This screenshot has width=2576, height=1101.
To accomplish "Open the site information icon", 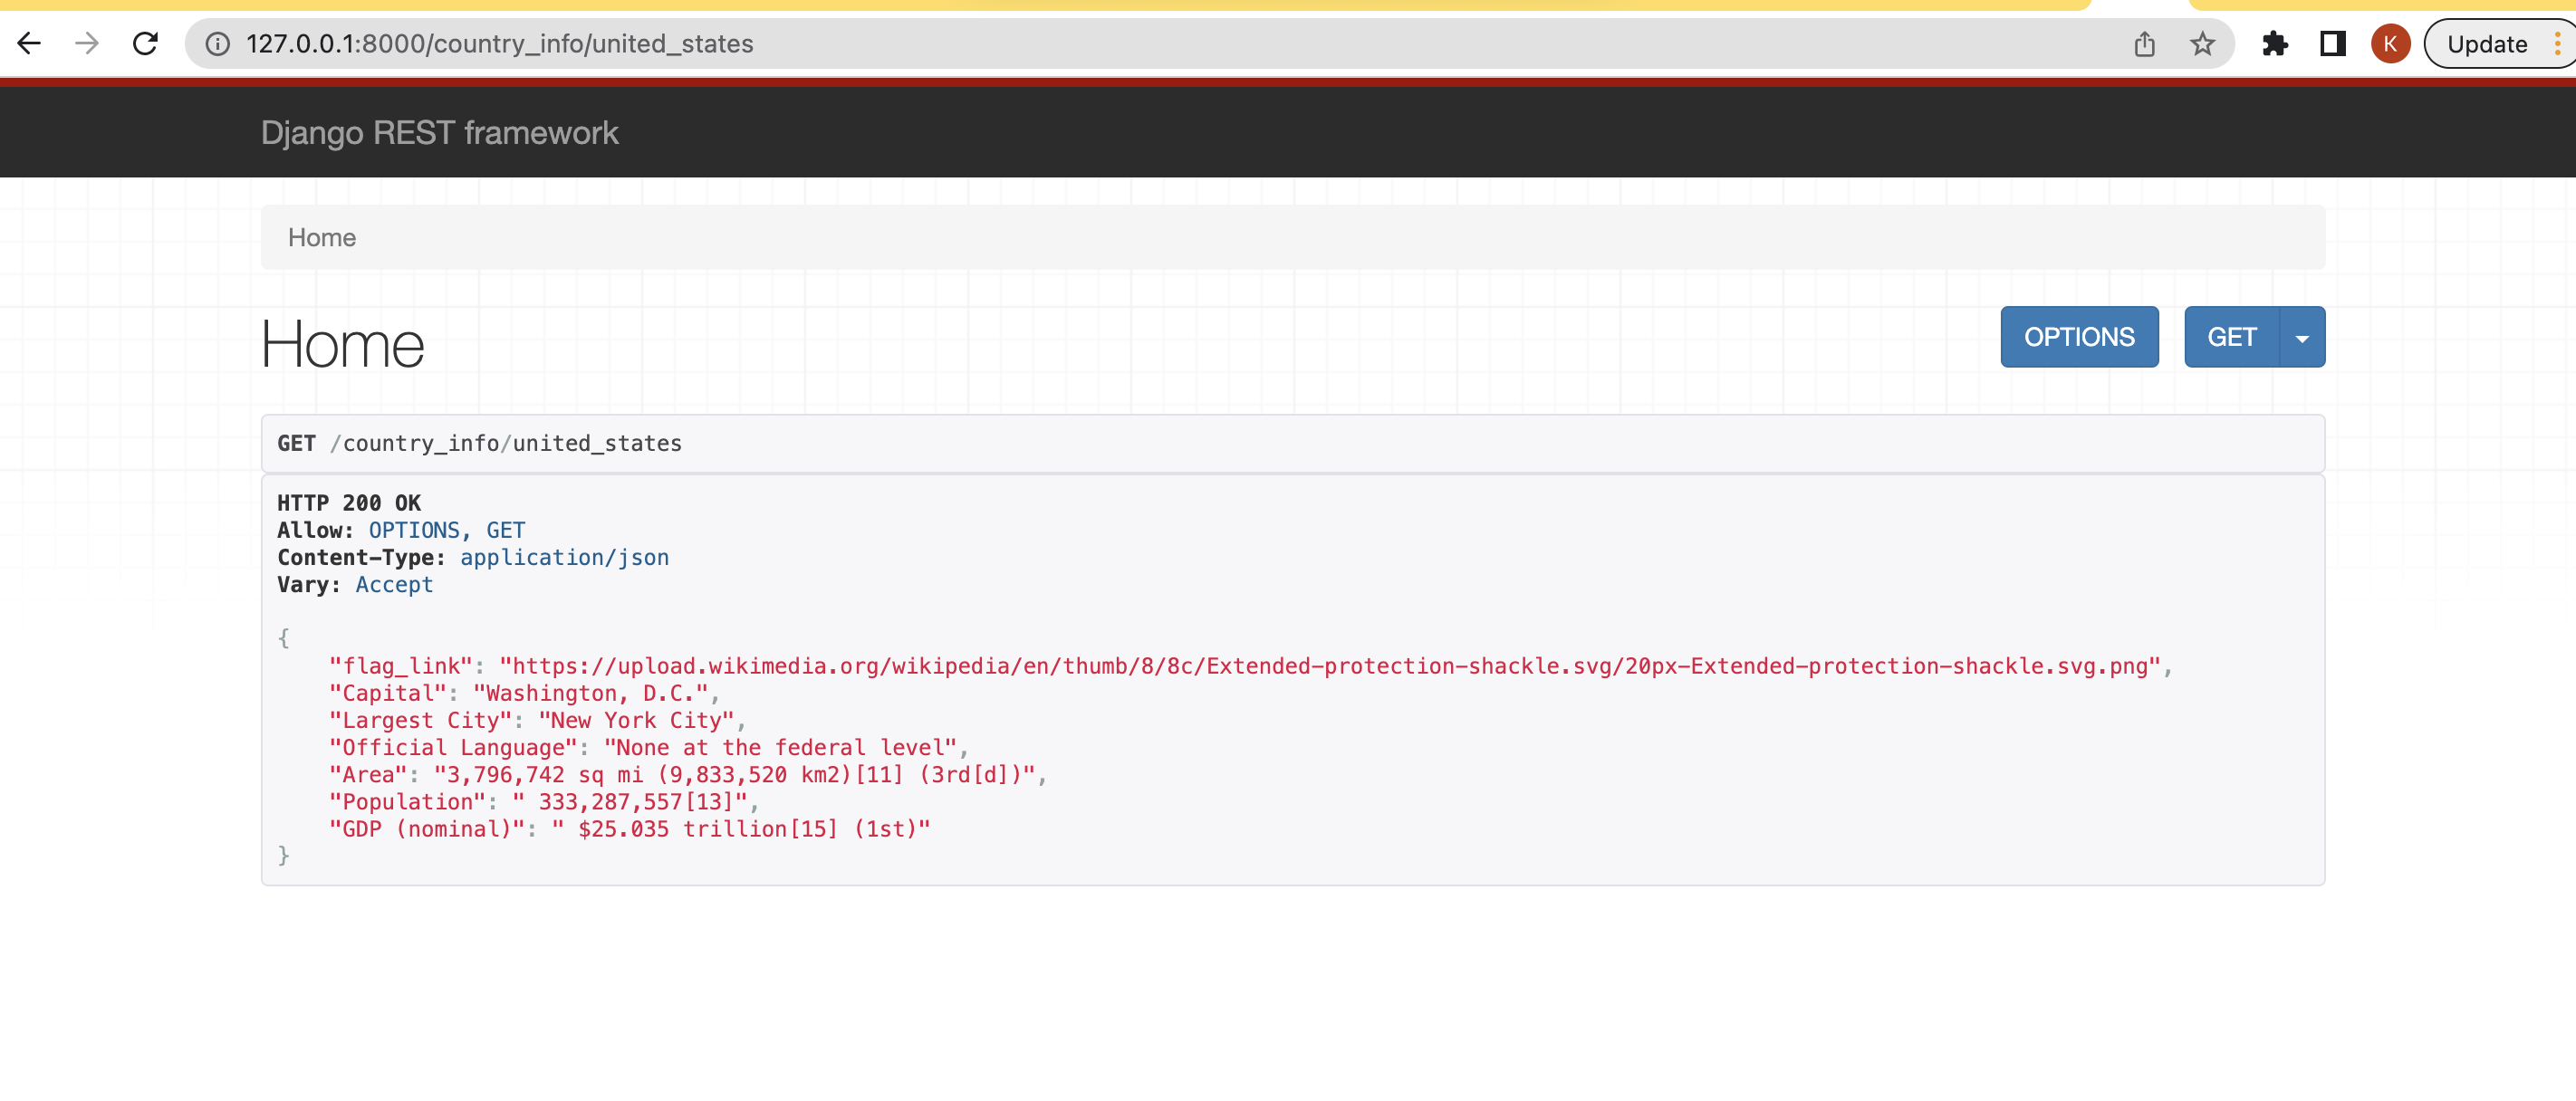I will pos(217,44).
